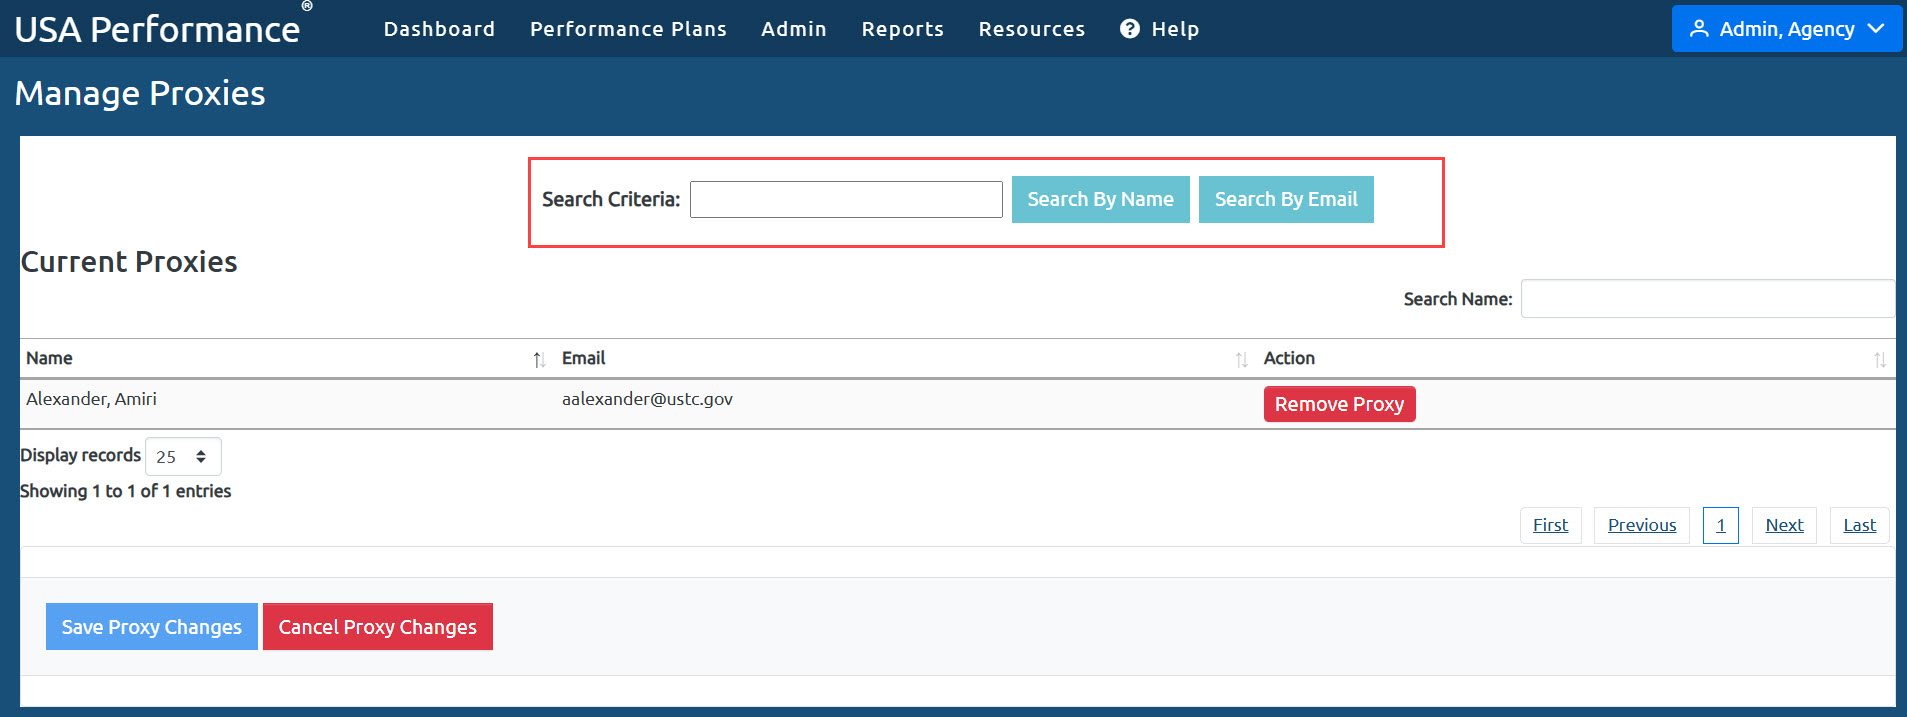
Task: Sort table by Email column arrows
Action: point(1241,359)
